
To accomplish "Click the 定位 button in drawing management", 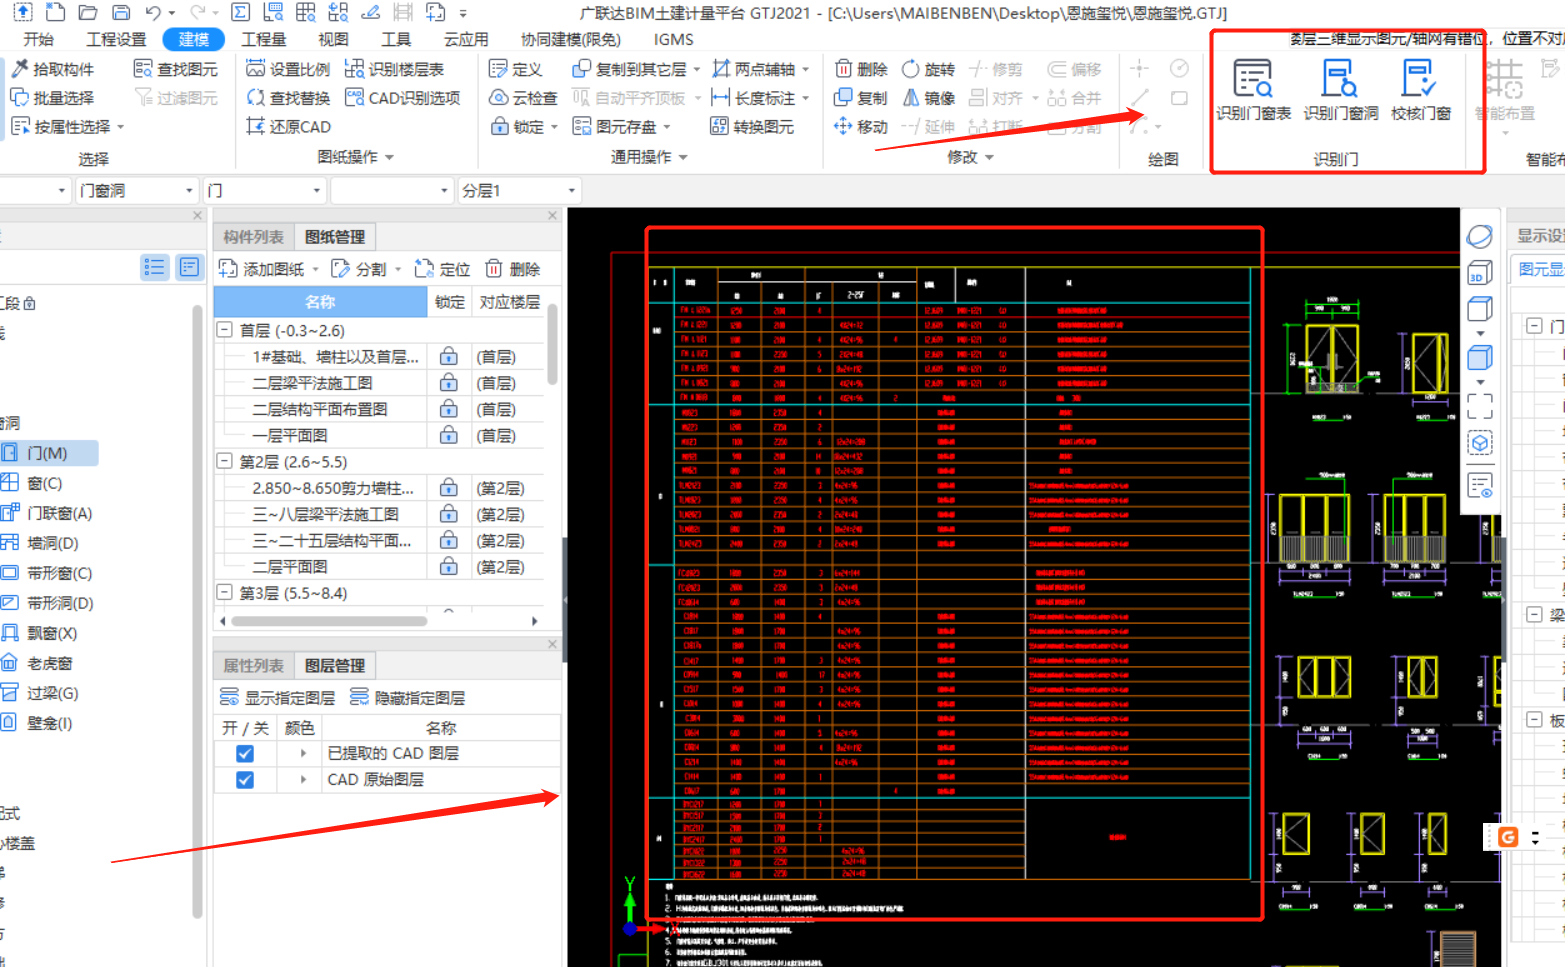I will point(443,269).
